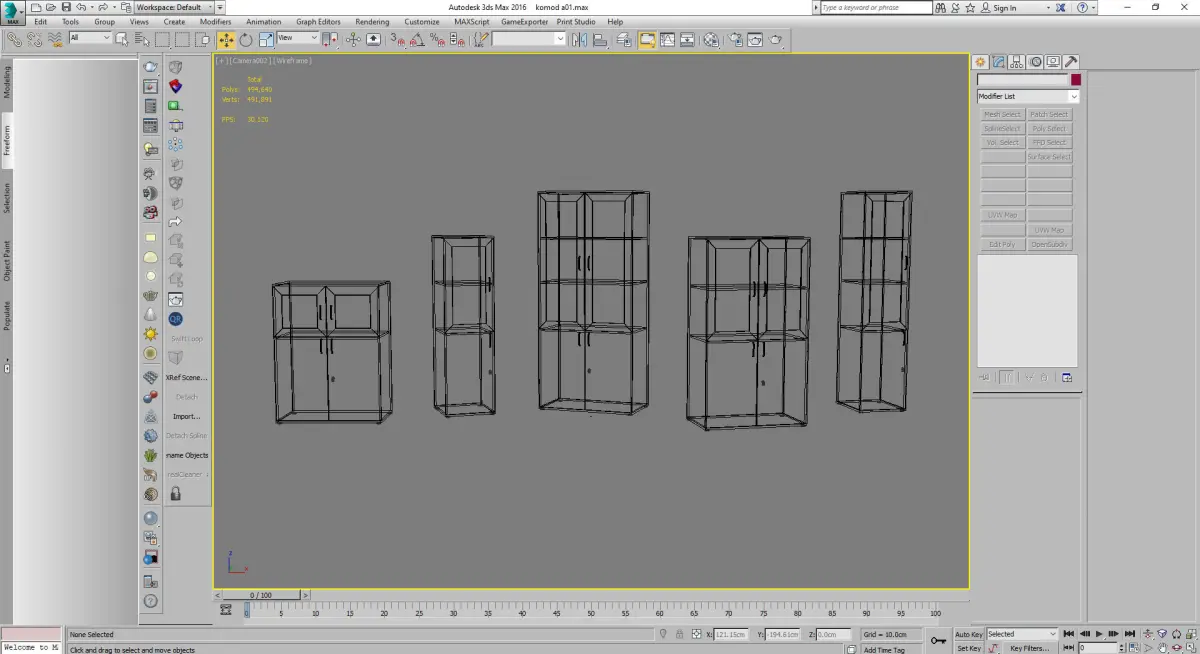Toggle the Set Key mode
Screen dimensions: 1200x654
click(x=968, y=648)
